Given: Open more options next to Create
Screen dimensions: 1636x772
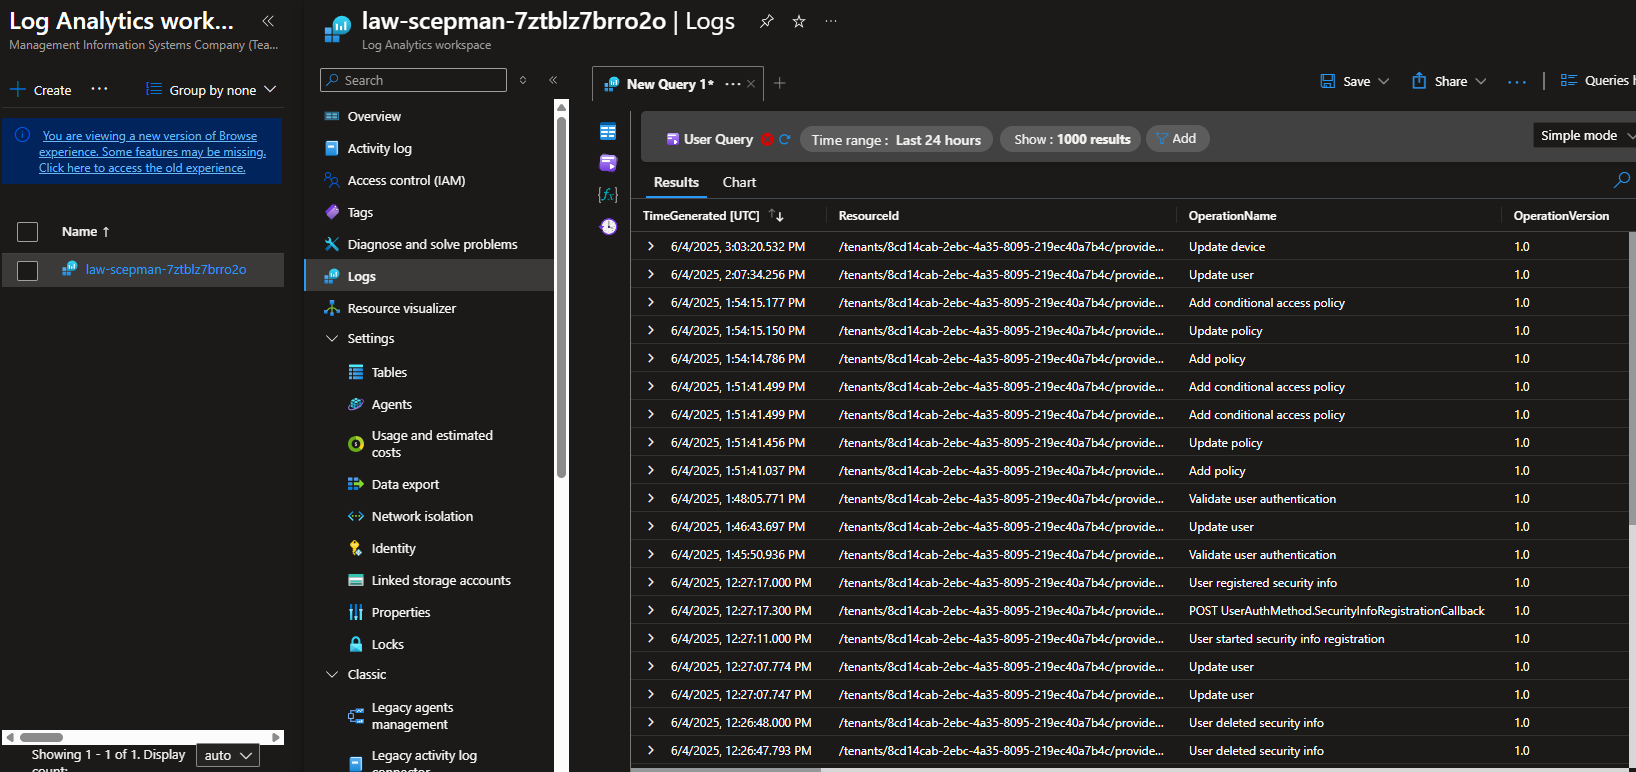Looking at the screenshot, I should tap(99, 89).
